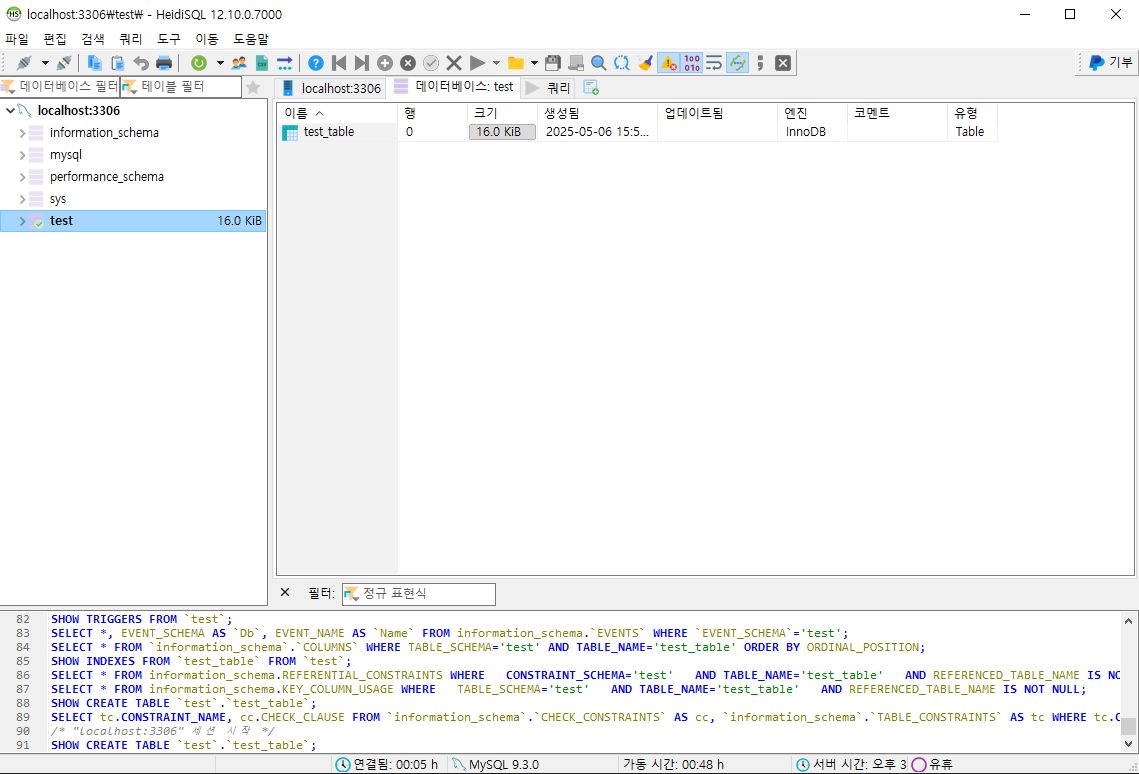The height and width of the screenshot is (774, 1139).
Task: Click the save as snippet icon
Action: point(576,63)
